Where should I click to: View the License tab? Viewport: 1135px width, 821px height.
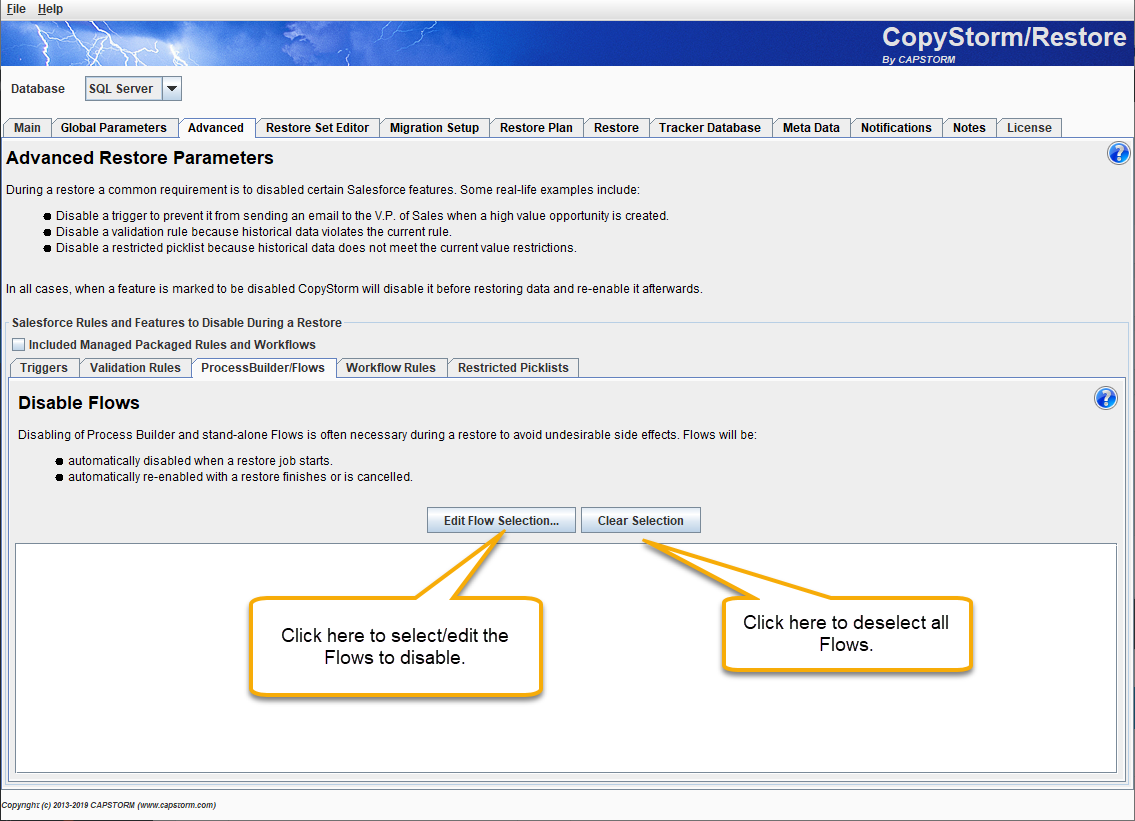1029,127
